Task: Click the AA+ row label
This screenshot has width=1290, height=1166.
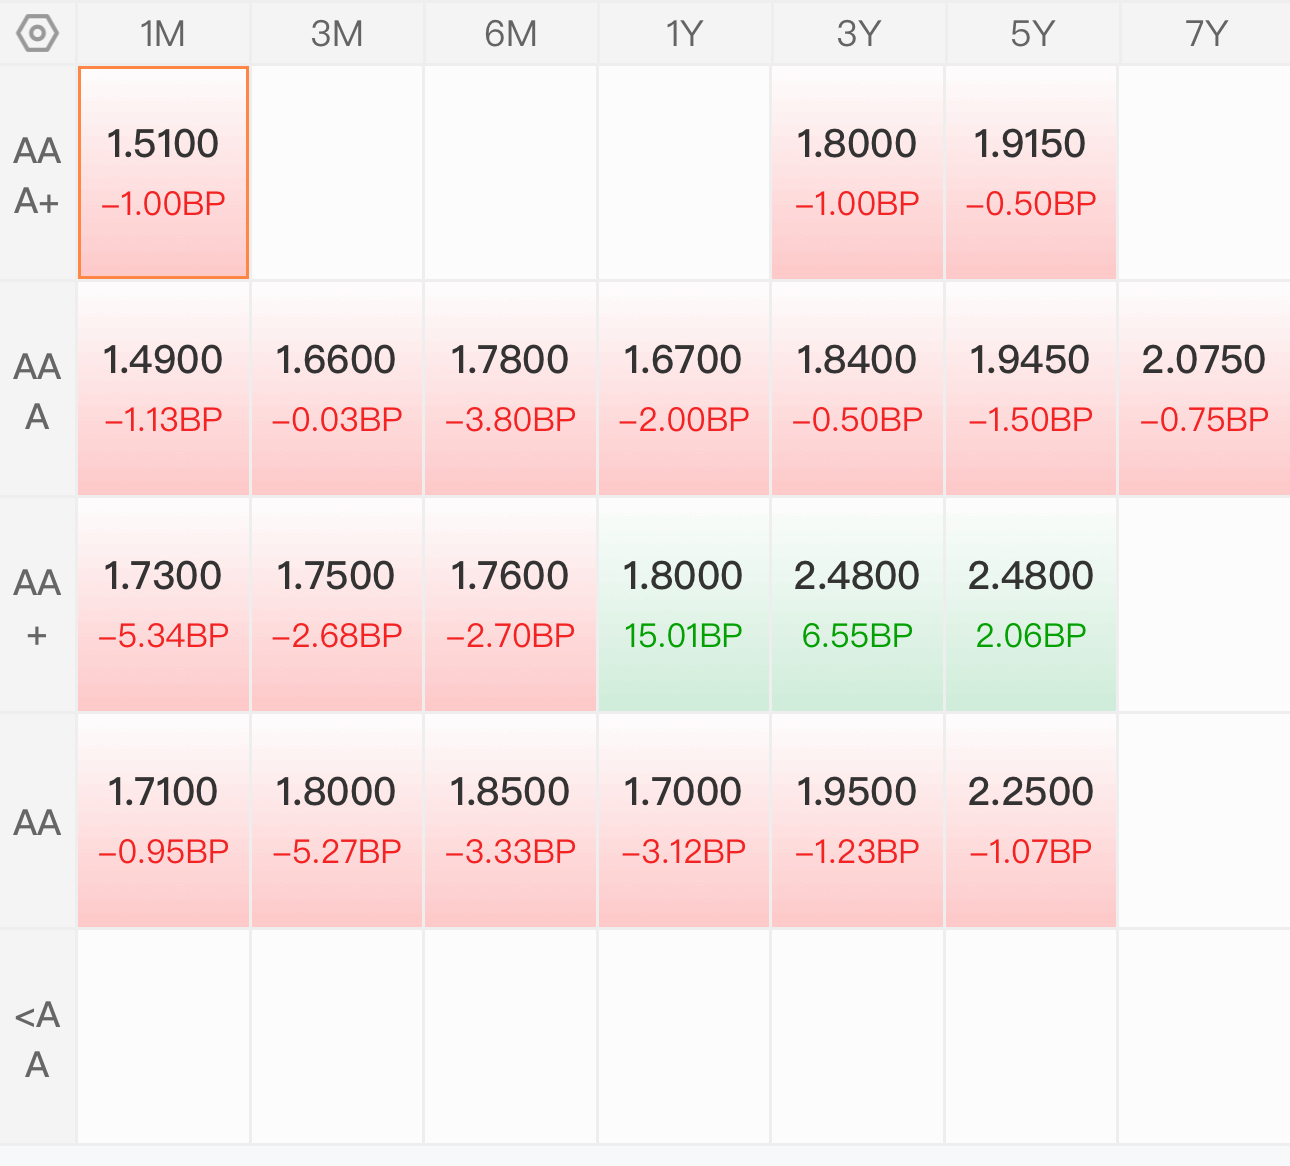Action: pyautogui.click(x=38, y=607)
